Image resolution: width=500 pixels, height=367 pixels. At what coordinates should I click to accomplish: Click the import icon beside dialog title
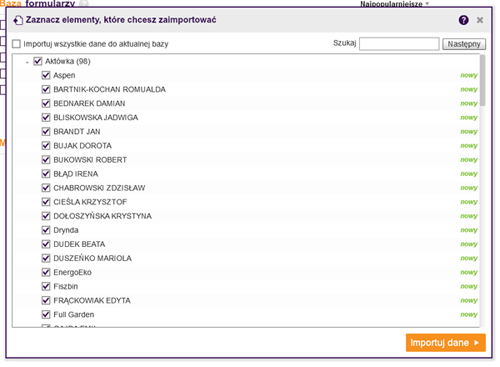[x=18, y=20]
